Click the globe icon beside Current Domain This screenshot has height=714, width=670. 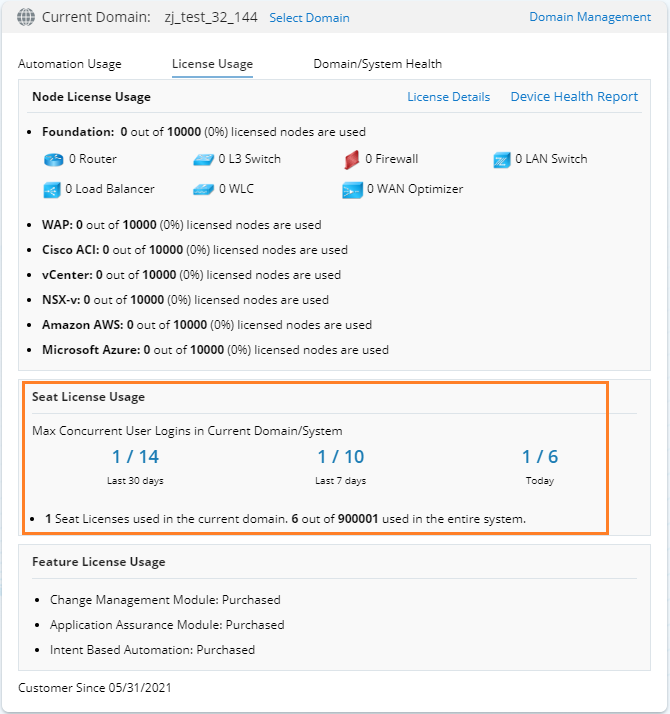click(x=26, y=17)
